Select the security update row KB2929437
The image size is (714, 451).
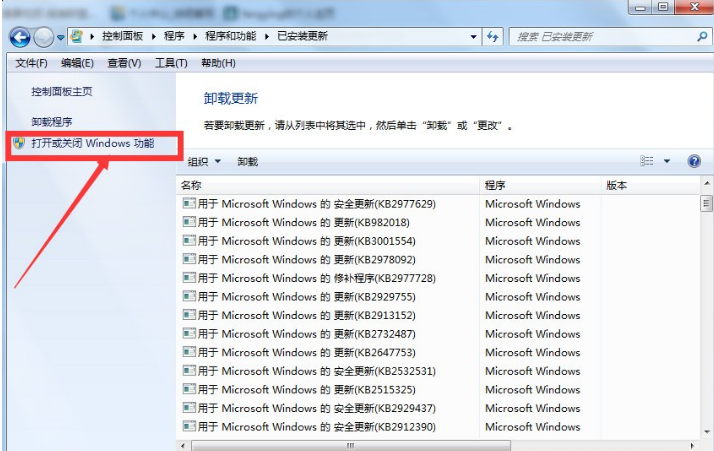tap(438, 408)
